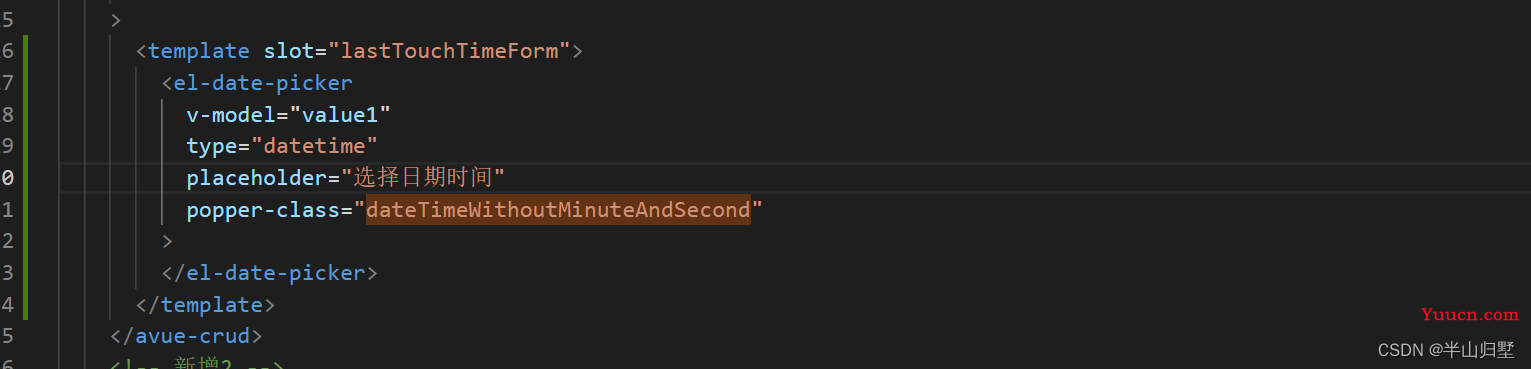Click the type attribute name
This screenshot has width=1531, height=369.
click(x=211, y=147)
